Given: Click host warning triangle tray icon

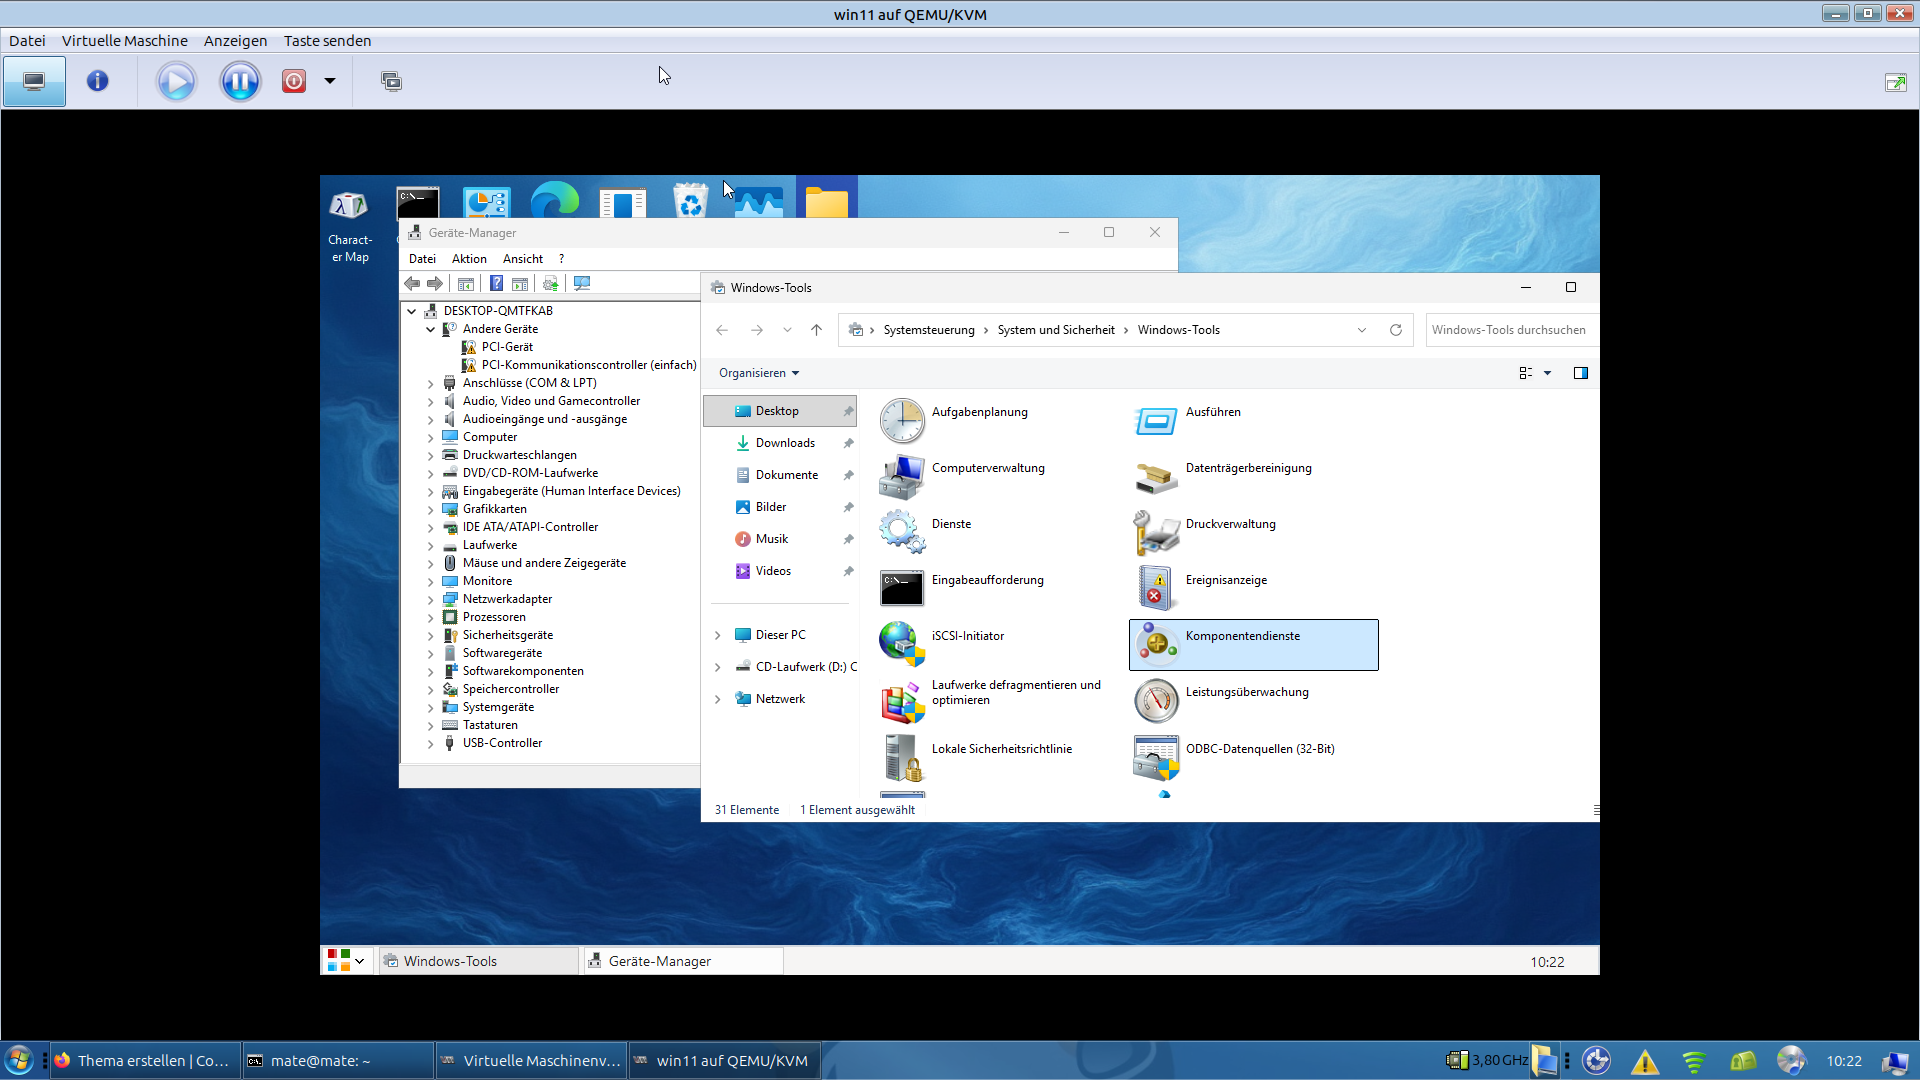Looking at the screenshot, I should [x=1645, y=1061].
